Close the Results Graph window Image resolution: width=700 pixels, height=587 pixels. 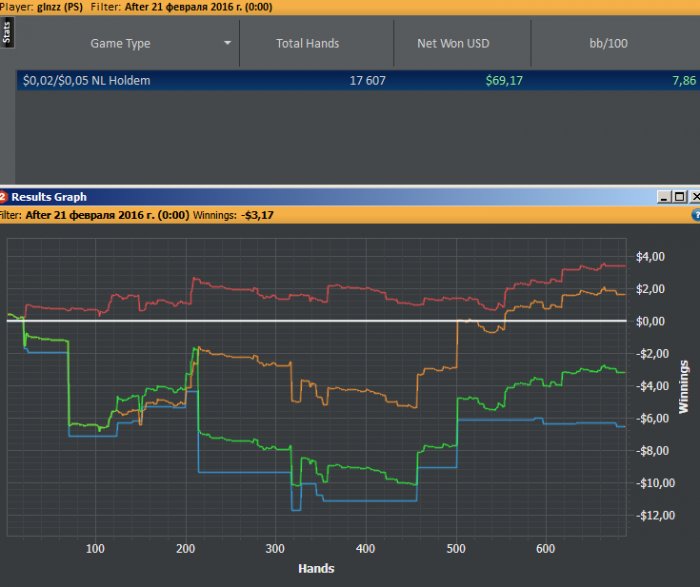click(694, 197)
